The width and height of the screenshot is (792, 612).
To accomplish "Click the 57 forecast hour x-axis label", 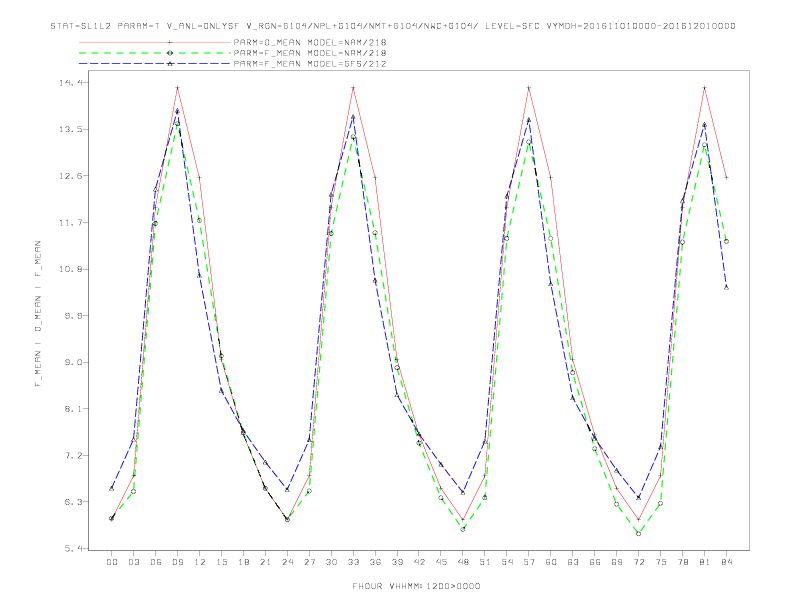I will 529,562.
